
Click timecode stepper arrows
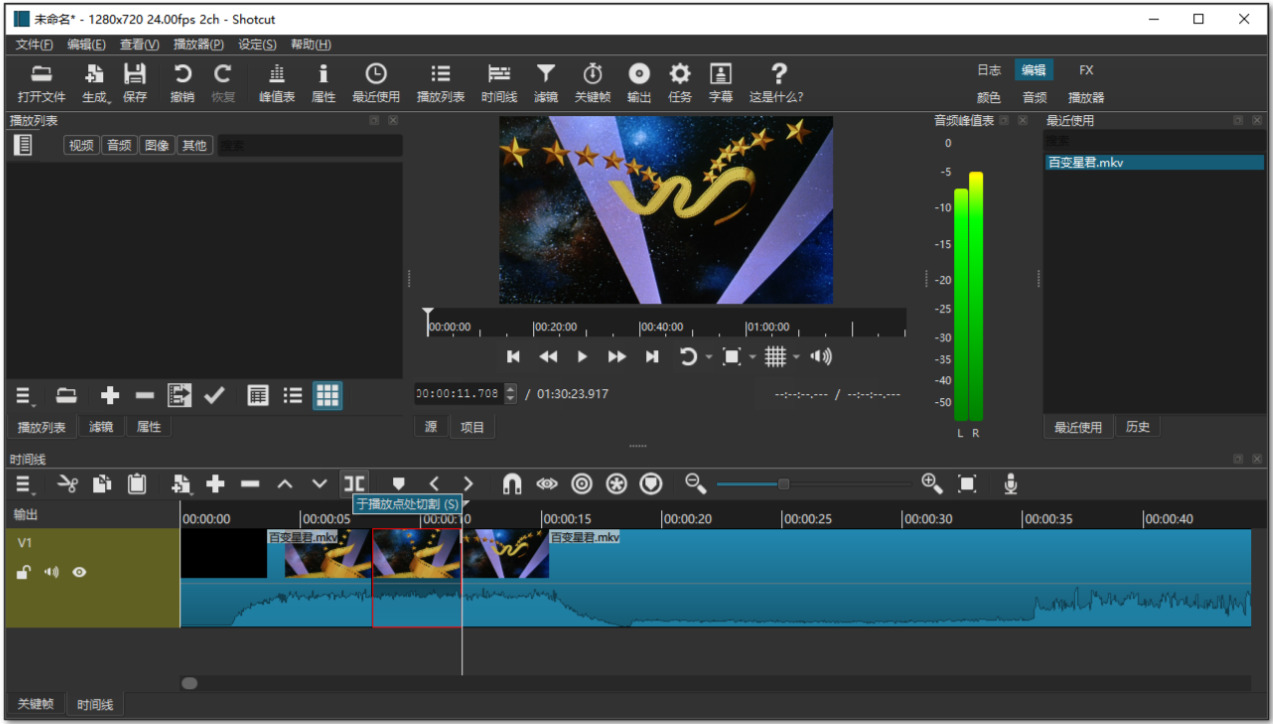pyautogui.click(x=511, y=394)
